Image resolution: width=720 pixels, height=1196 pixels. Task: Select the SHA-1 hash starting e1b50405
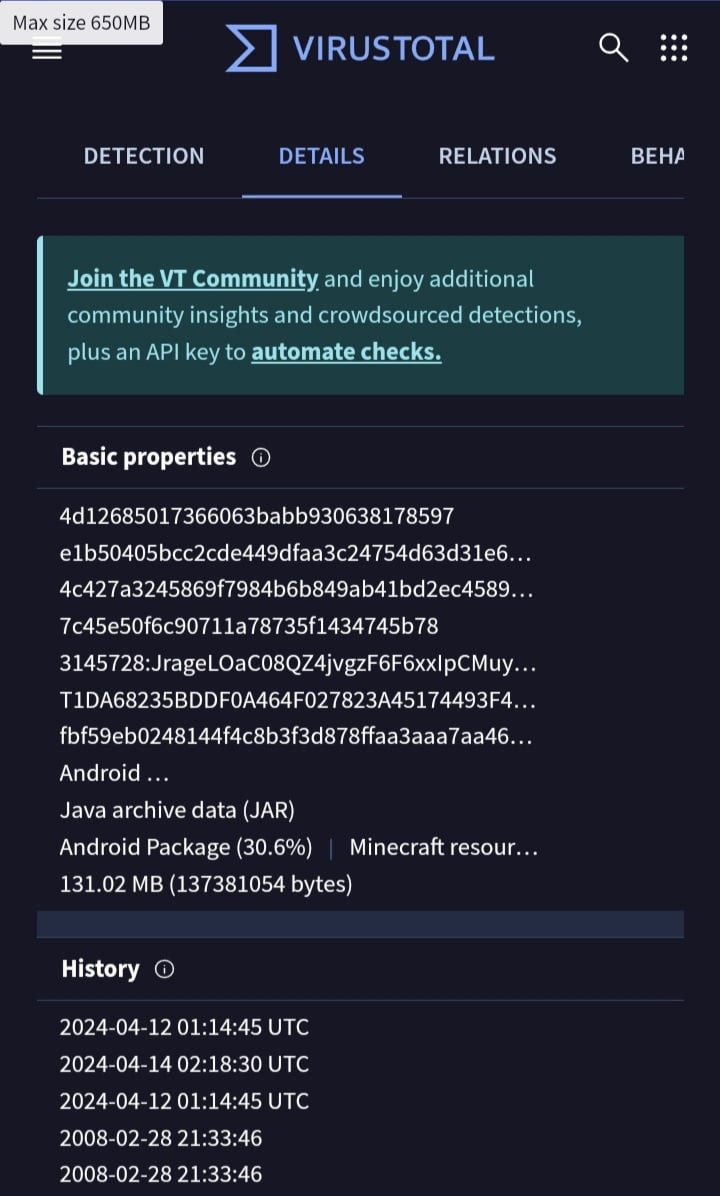tap(295, 554)
